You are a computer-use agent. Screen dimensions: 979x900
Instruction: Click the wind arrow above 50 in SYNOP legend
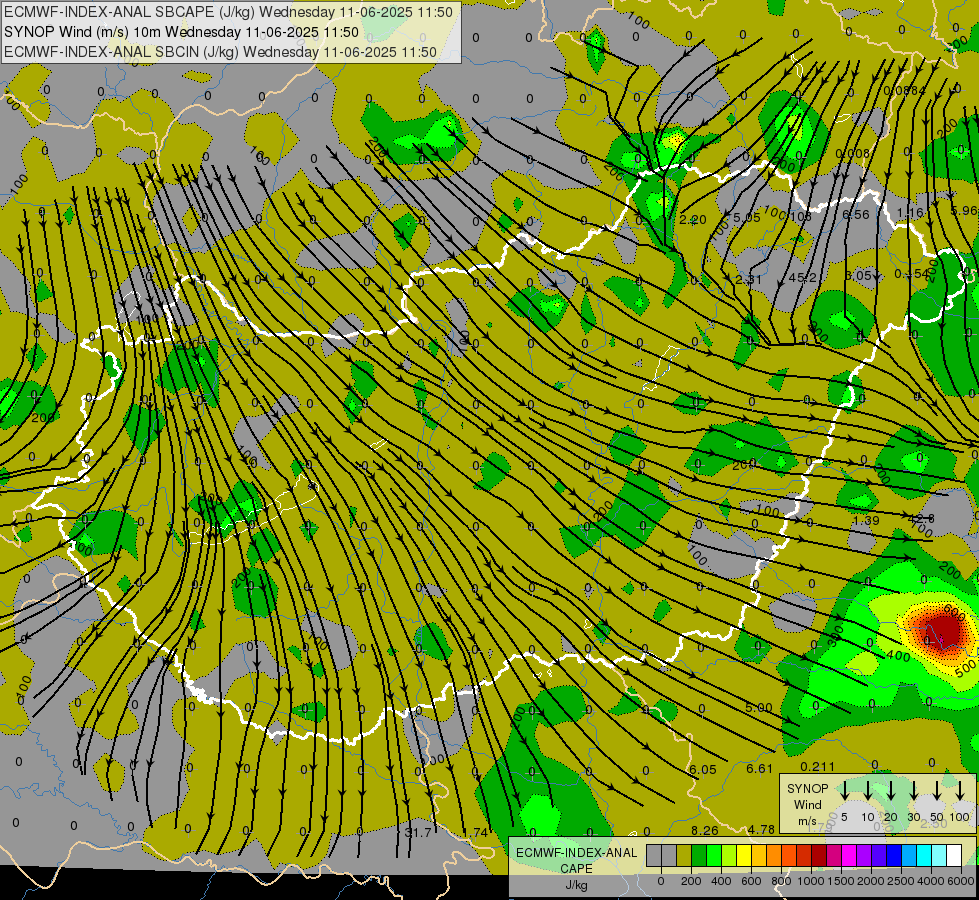coord(937,791)
